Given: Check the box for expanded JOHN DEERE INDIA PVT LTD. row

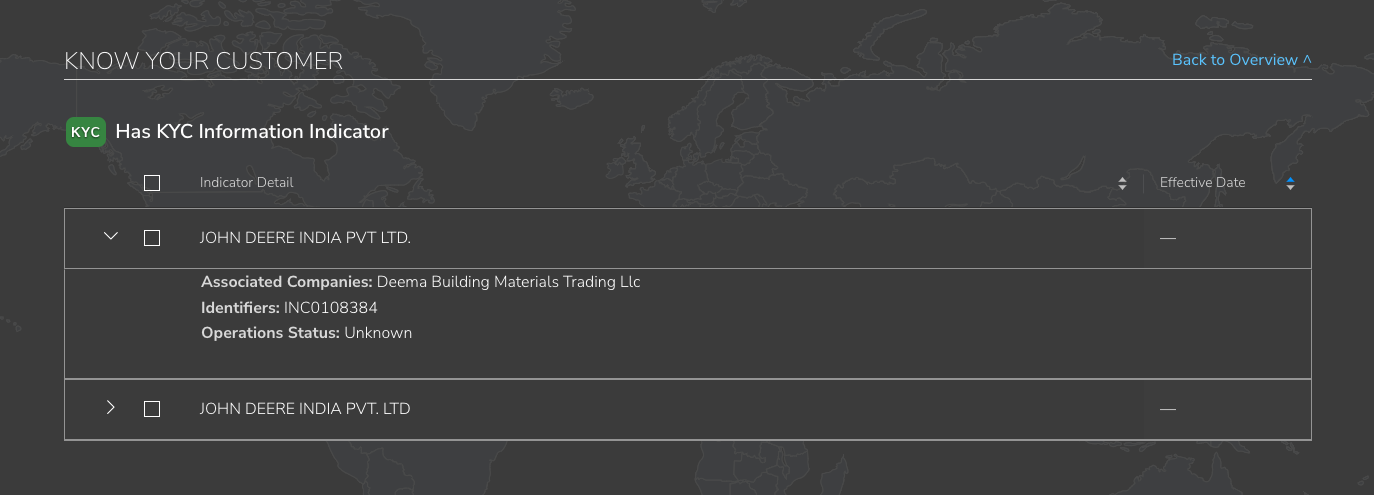Looking at the screenshot, I should 152,238.
